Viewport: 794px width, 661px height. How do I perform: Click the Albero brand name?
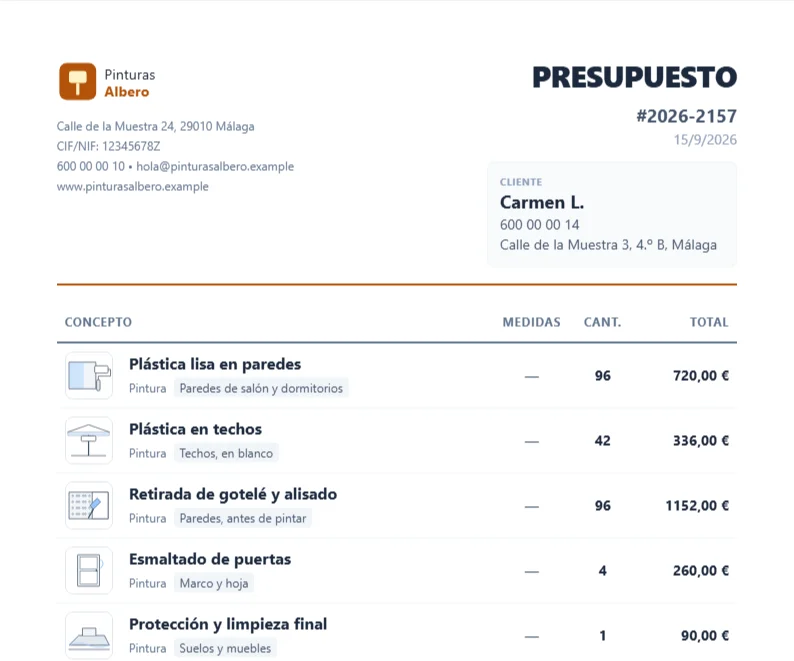pos(127,92)
